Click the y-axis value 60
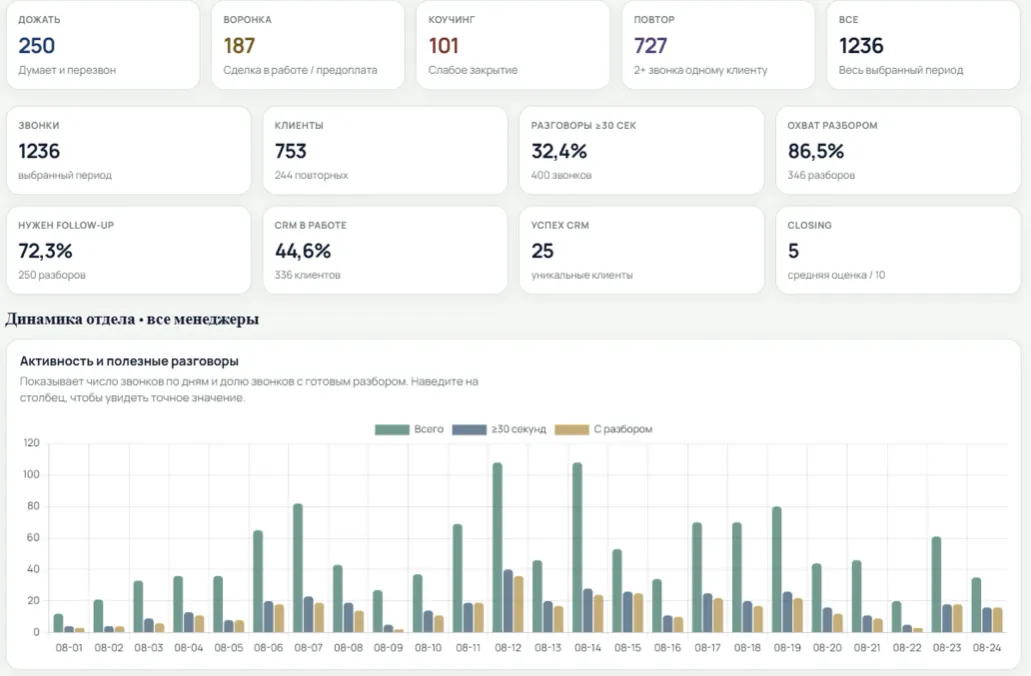 [33, 538]
